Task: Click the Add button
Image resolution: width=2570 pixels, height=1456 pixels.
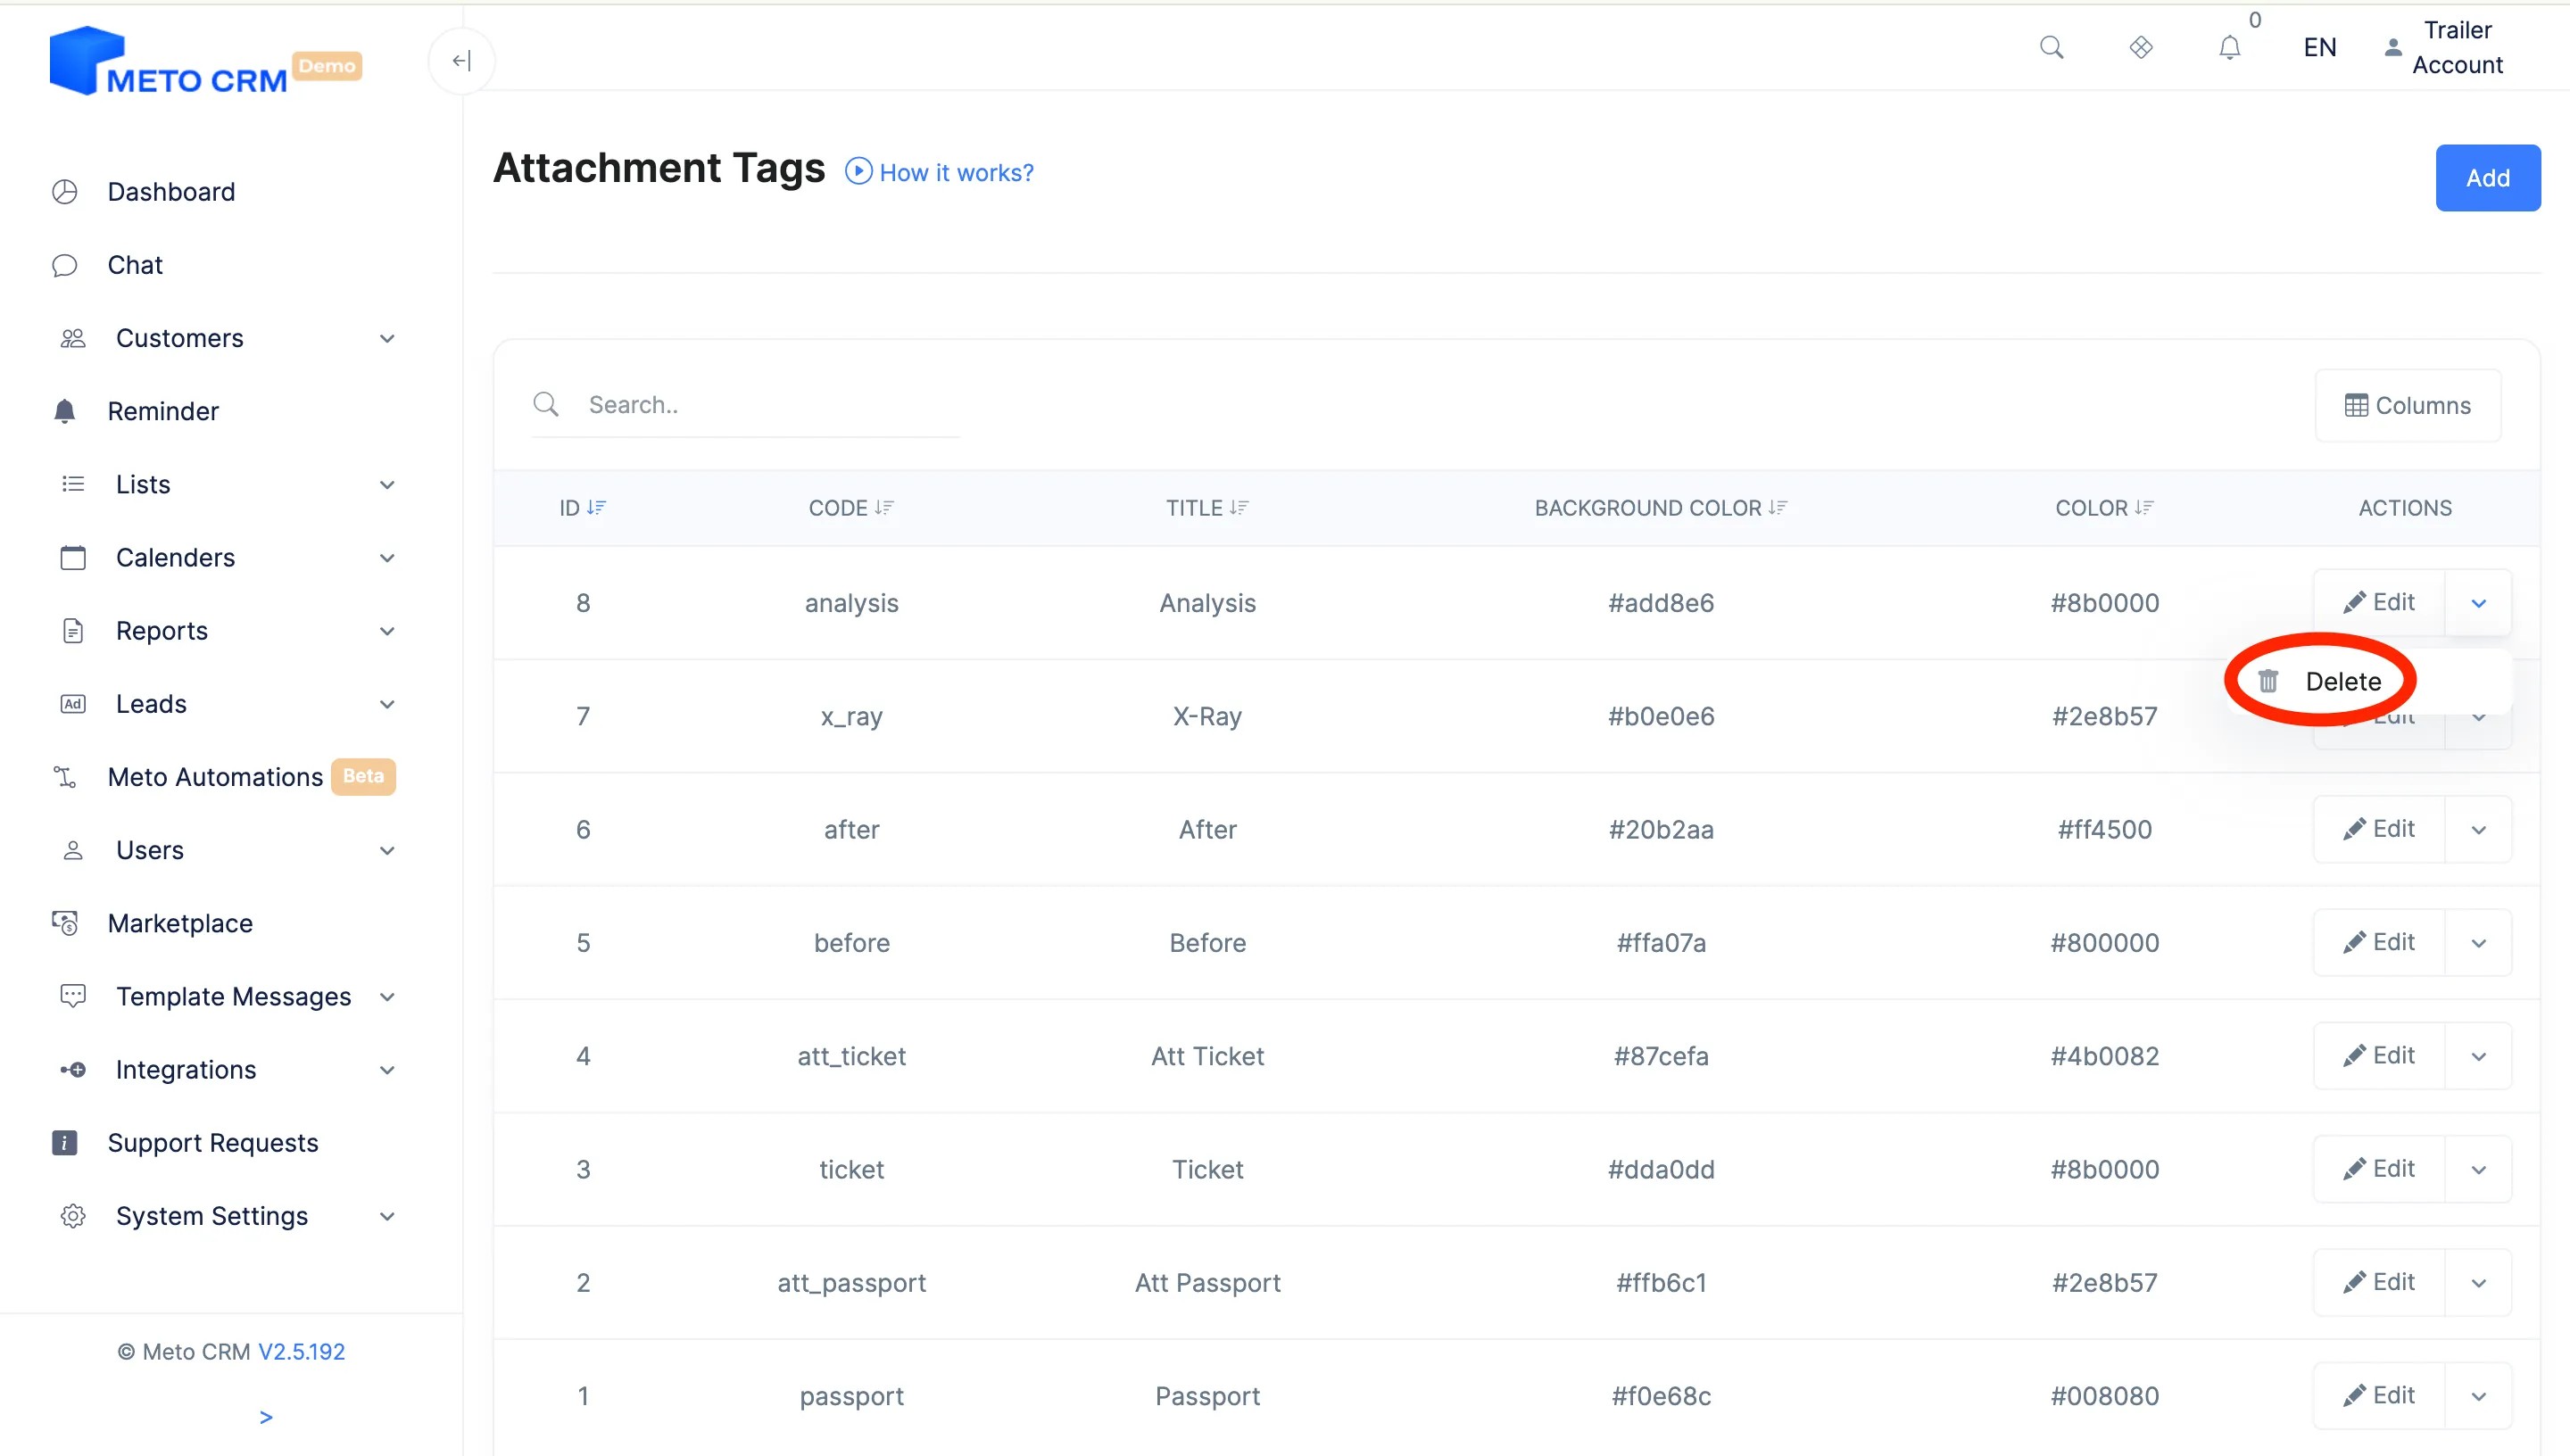Action: pyautogui.click(x=2487, y=177)
